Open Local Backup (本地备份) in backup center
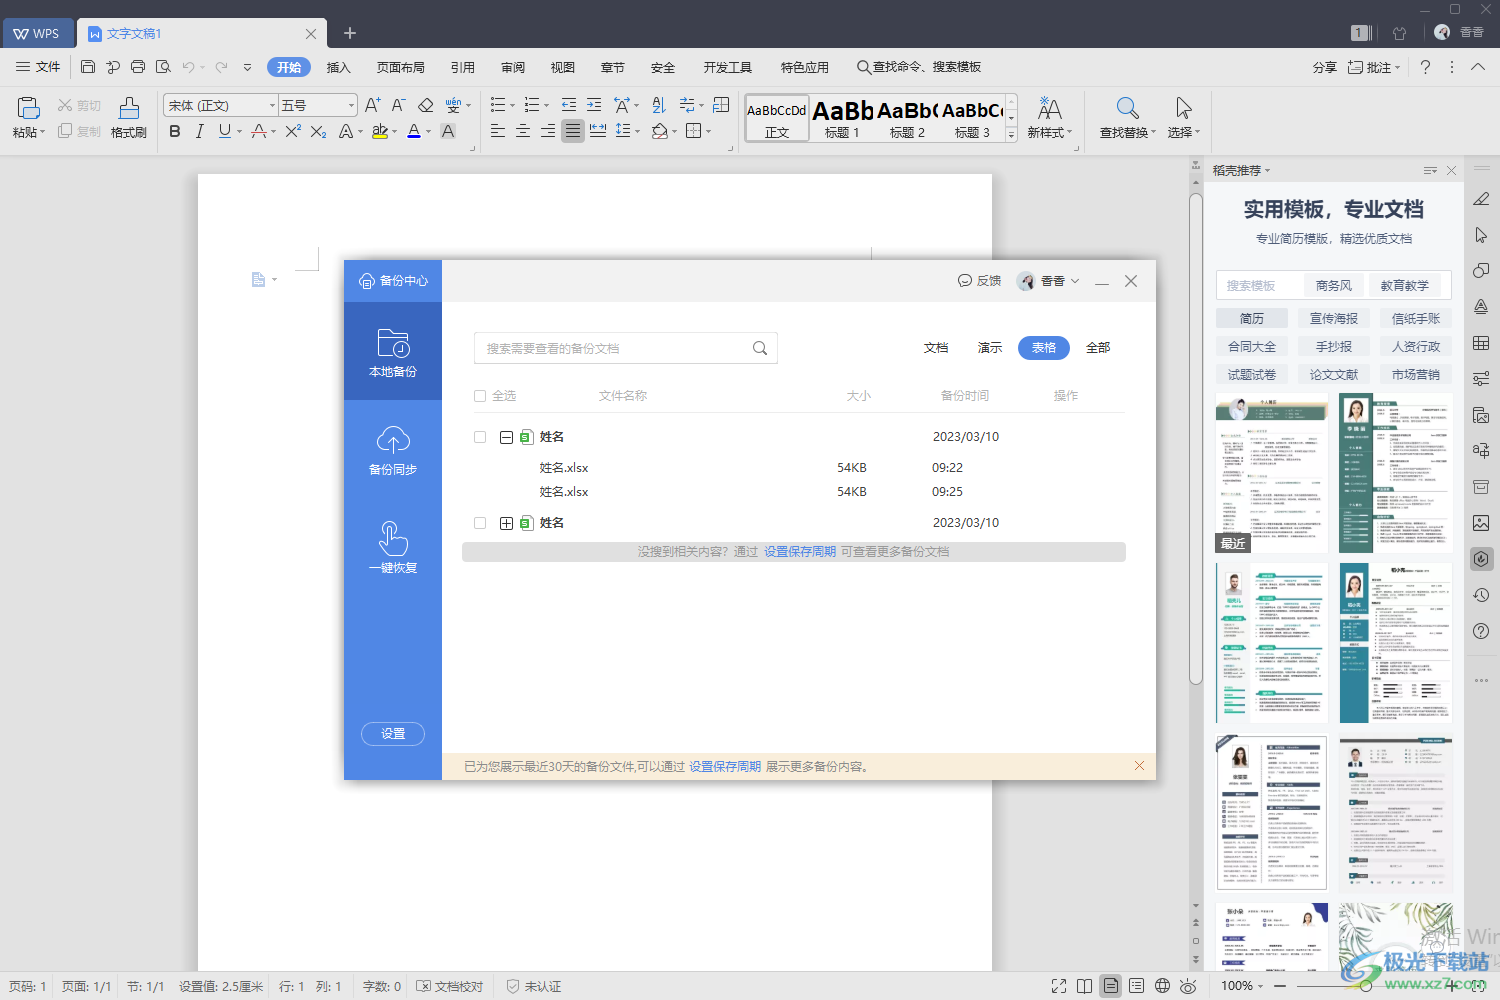The height and width of the screenshot is (1000, 1500). click(x=393, y=352)
